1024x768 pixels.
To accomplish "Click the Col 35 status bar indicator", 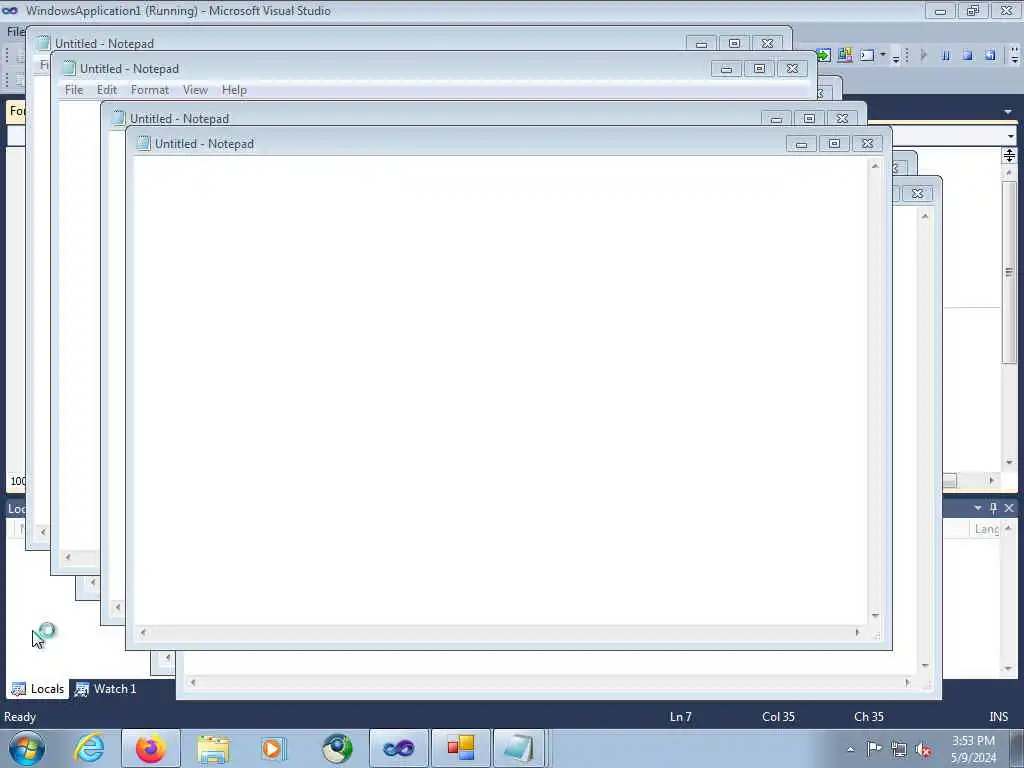I will pyautogui.click(x=778, y=716).
